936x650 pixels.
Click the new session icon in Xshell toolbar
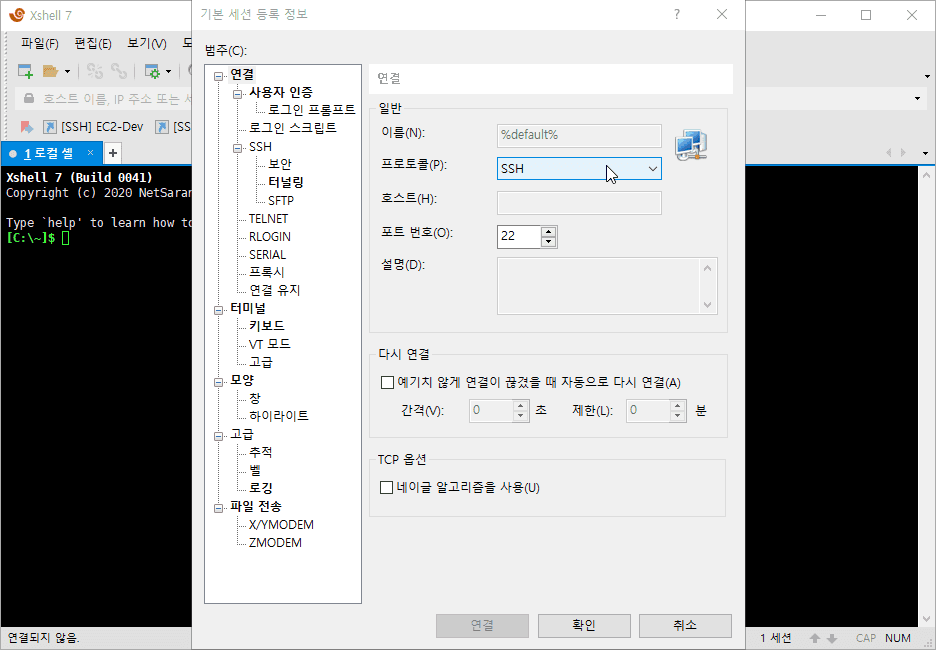tap(25, 72)
